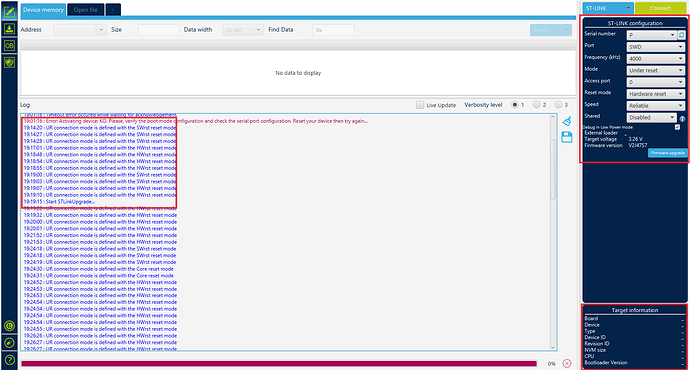This screenshot has height=370, width=690.
Task: Select verbosity level 2
Action: (536, 105)
